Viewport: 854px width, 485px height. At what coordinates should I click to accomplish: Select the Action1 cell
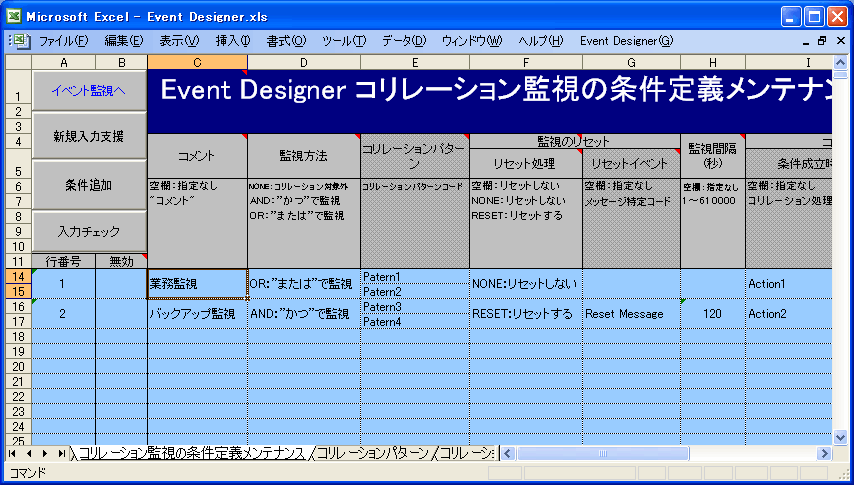[x=789, y=284]
